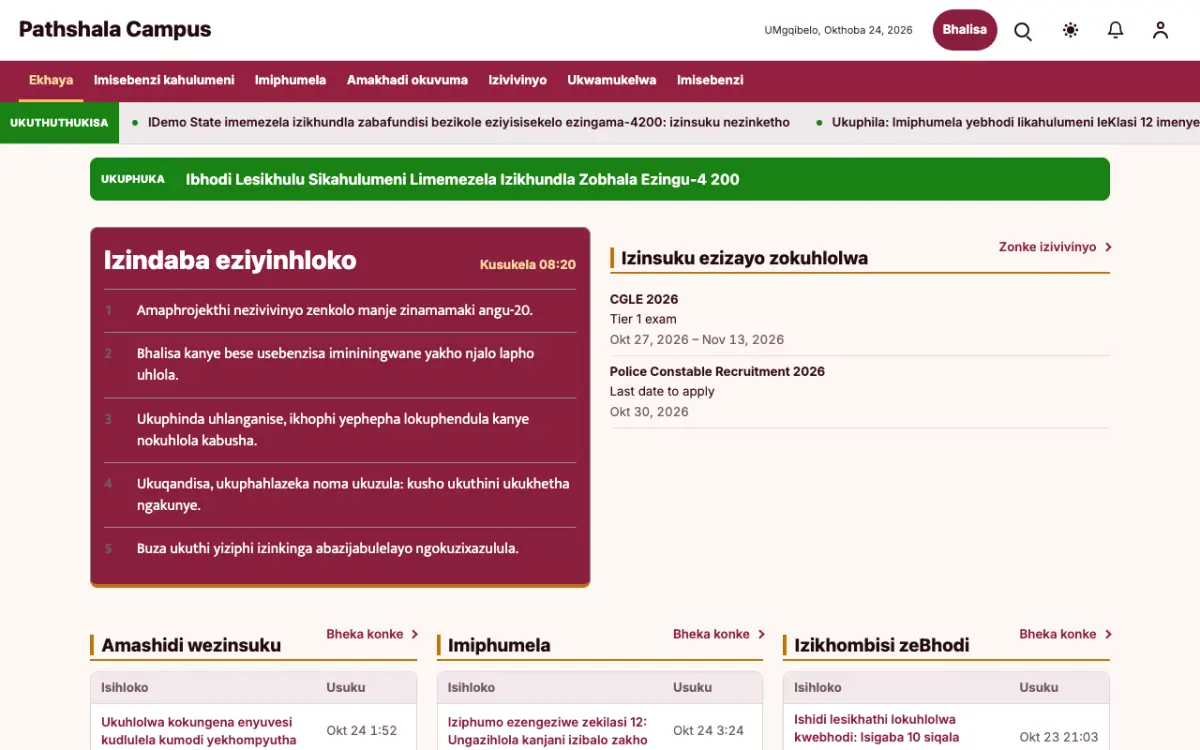Viewport: 1200px width, 750px height.
Task: Click Okt 24 3:24 timestamp
Action: click(708, 731)
